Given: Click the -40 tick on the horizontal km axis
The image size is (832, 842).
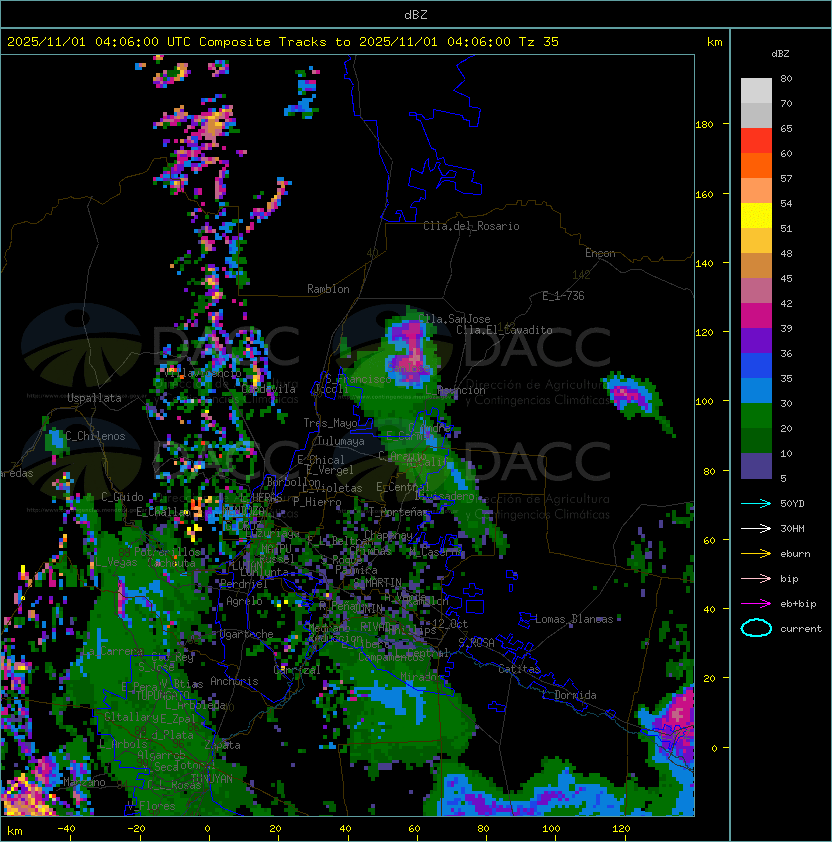Looking at the screenshot, I should tap(66, 829).
